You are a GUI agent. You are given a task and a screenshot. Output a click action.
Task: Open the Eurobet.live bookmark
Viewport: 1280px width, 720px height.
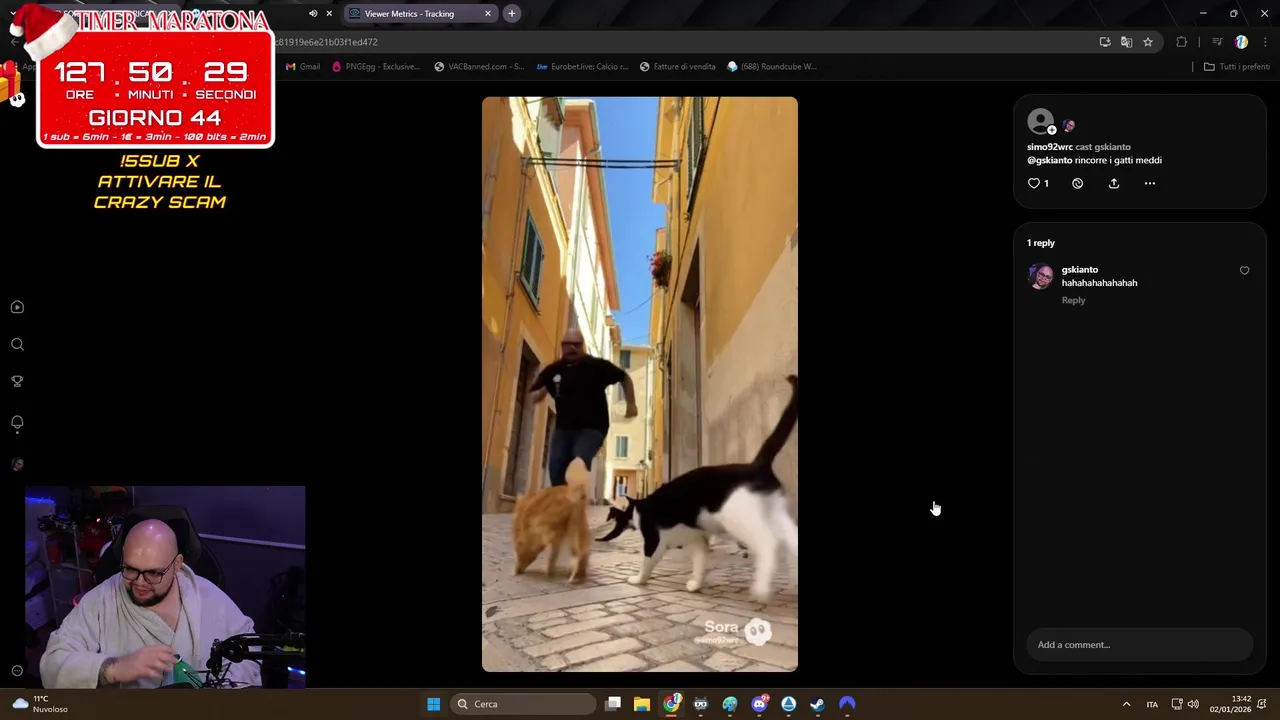pos(582,67)
